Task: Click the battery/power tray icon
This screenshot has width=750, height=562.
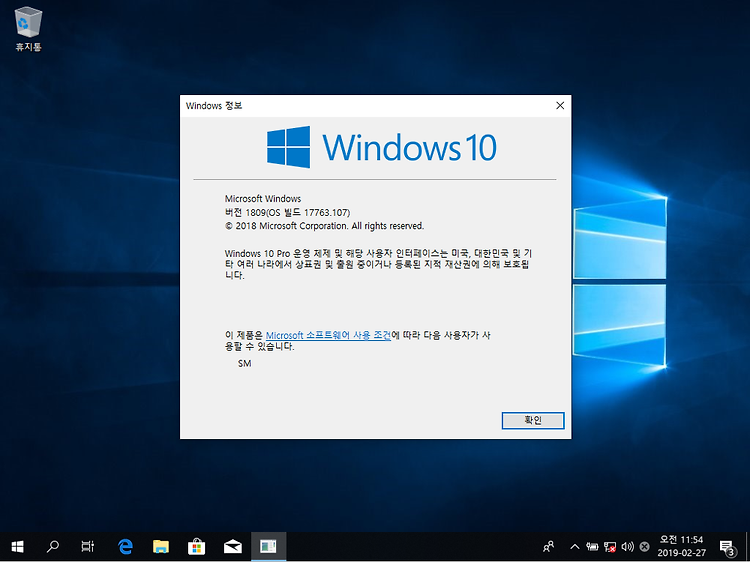Action: (592, 546)
